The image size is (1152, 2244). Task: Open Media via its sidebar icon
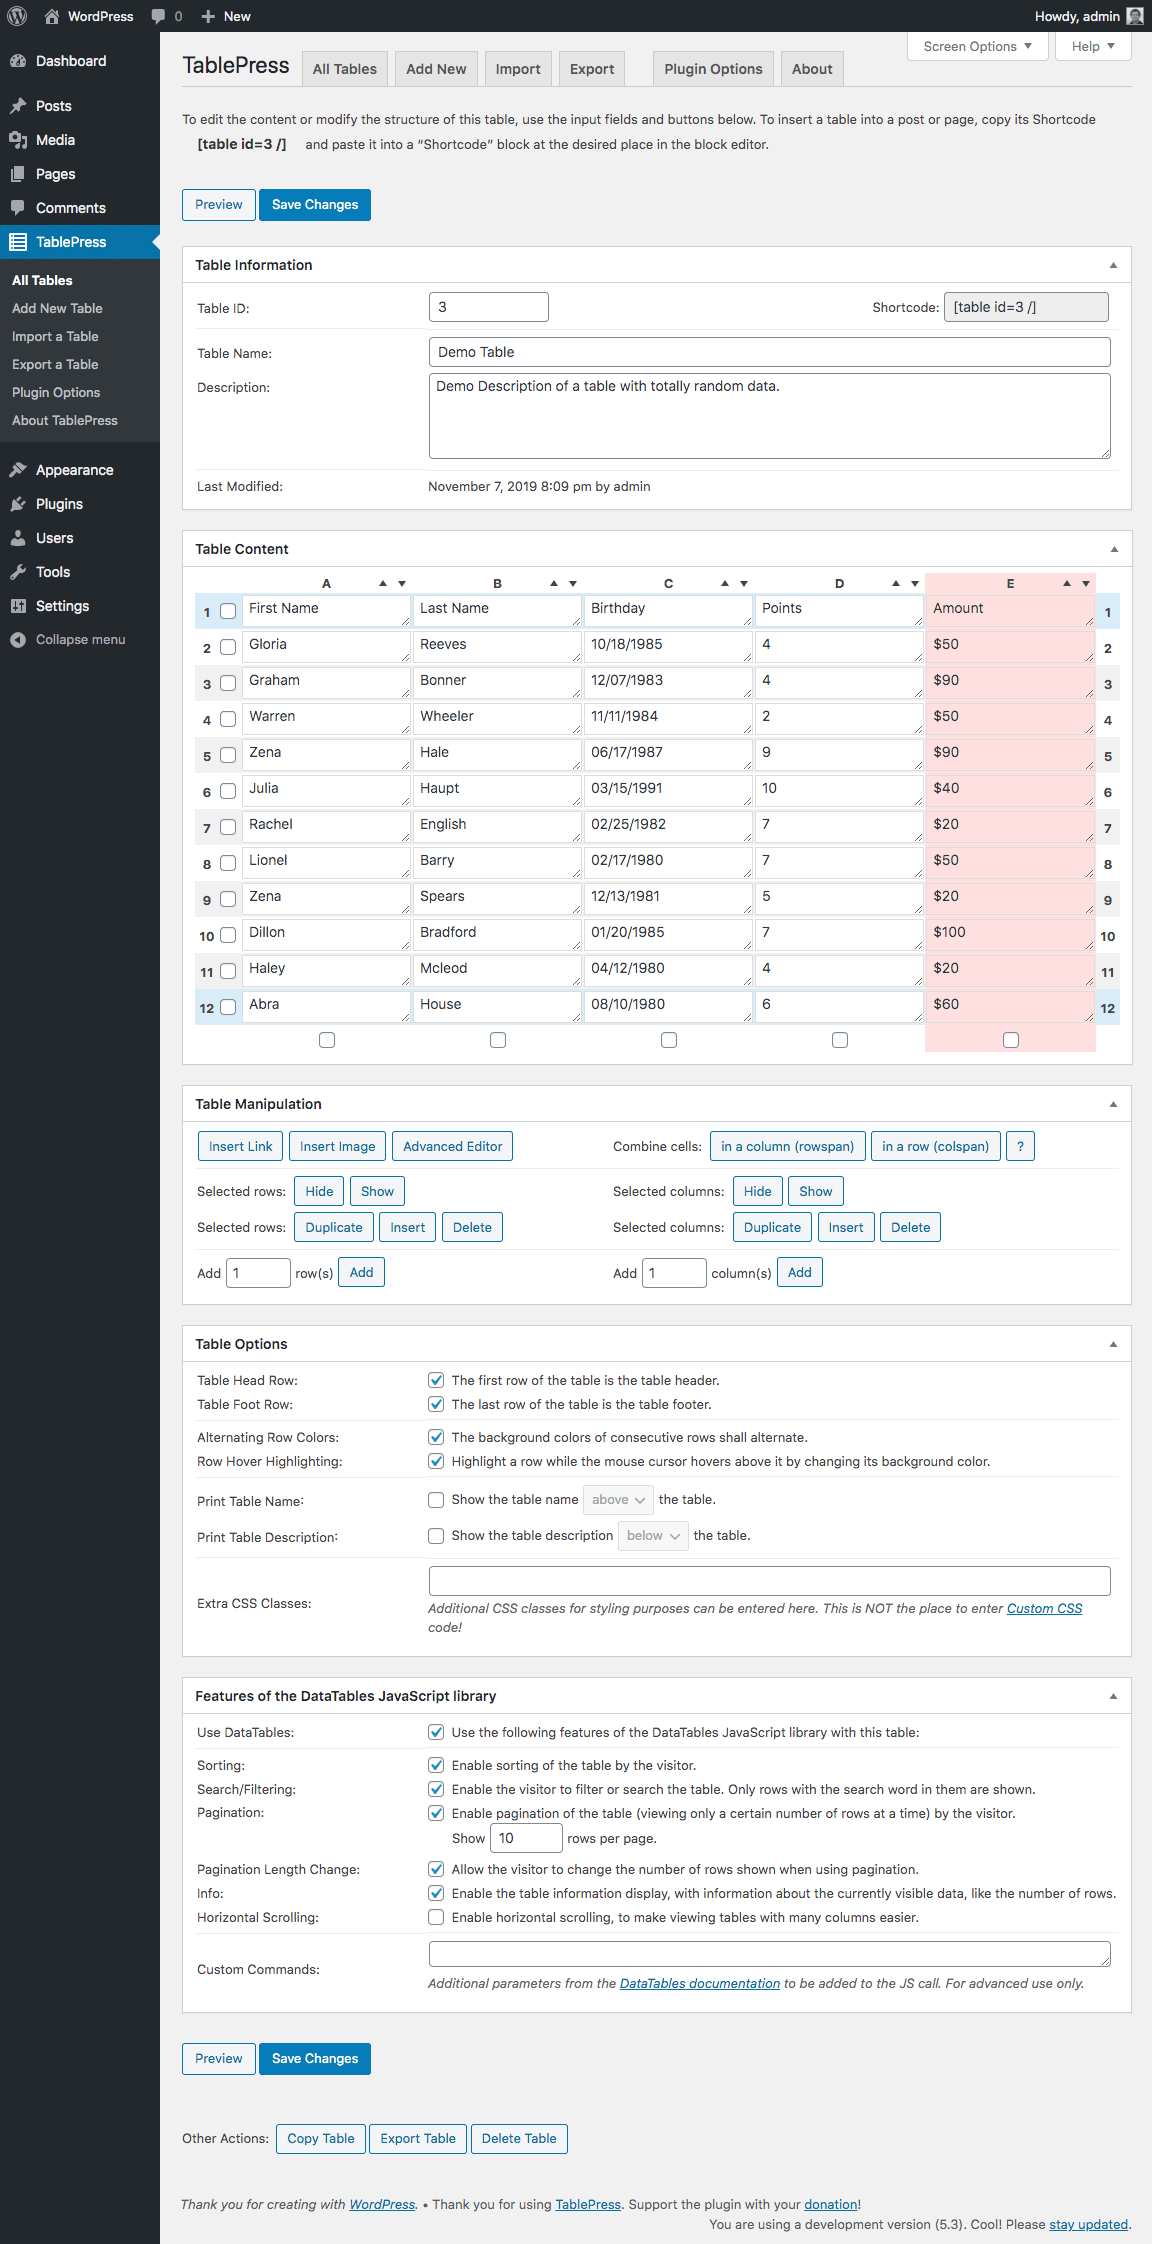coord(18,140)
